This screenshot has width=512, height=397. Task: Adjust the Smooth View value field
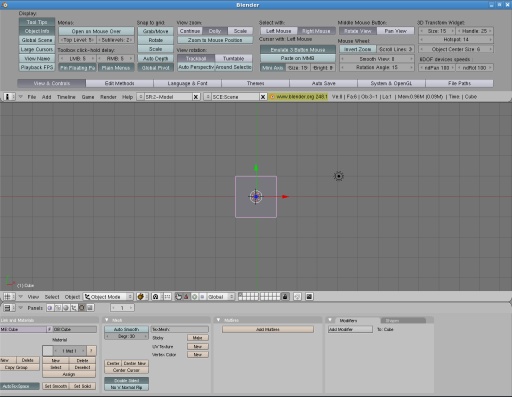[377, 59]
